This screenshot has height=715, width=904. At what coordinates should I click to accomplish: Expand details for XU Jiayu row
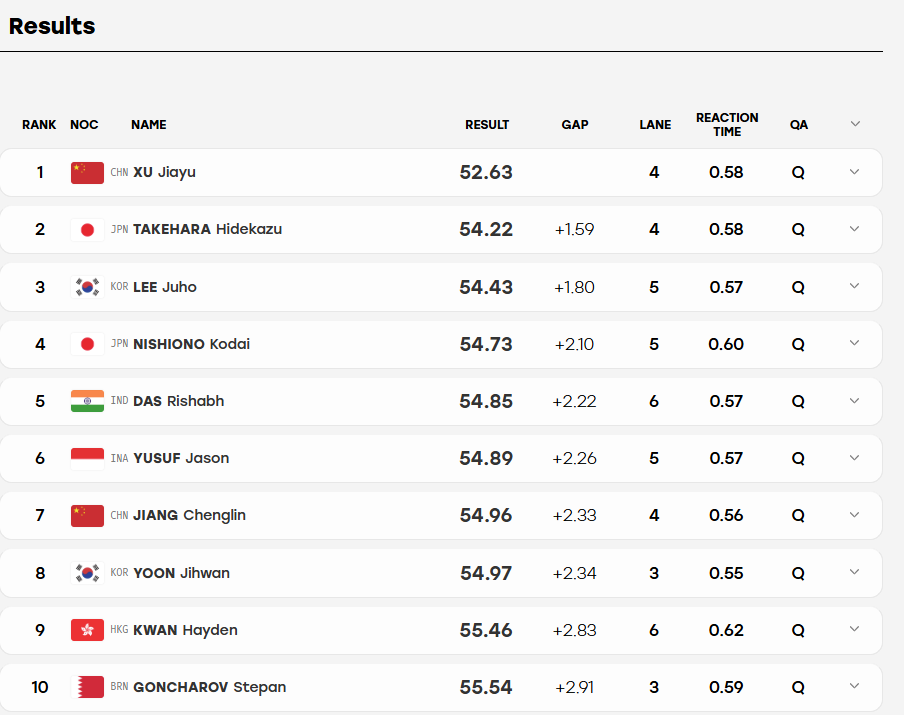point(854,172)
